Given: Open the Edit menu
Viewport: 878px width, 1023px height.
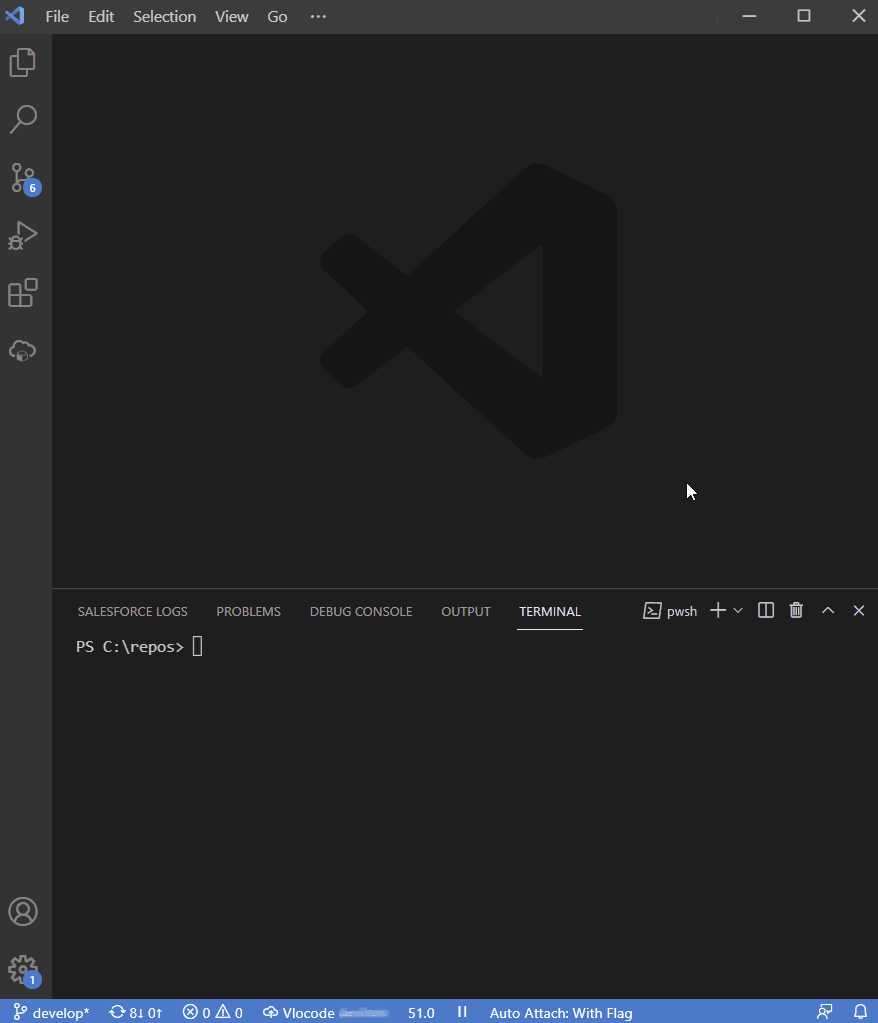Looking at the screenshot, I should pyautogui.click(x=101, y=16).
